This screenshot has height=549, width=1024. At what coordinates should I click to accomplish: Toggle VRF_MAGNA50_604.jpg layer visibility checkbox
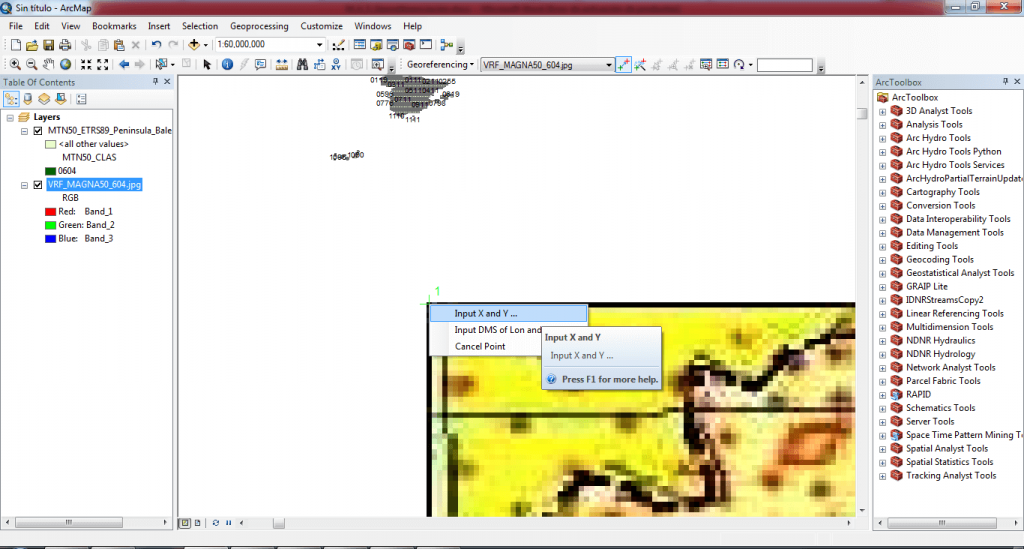[38, 185]
